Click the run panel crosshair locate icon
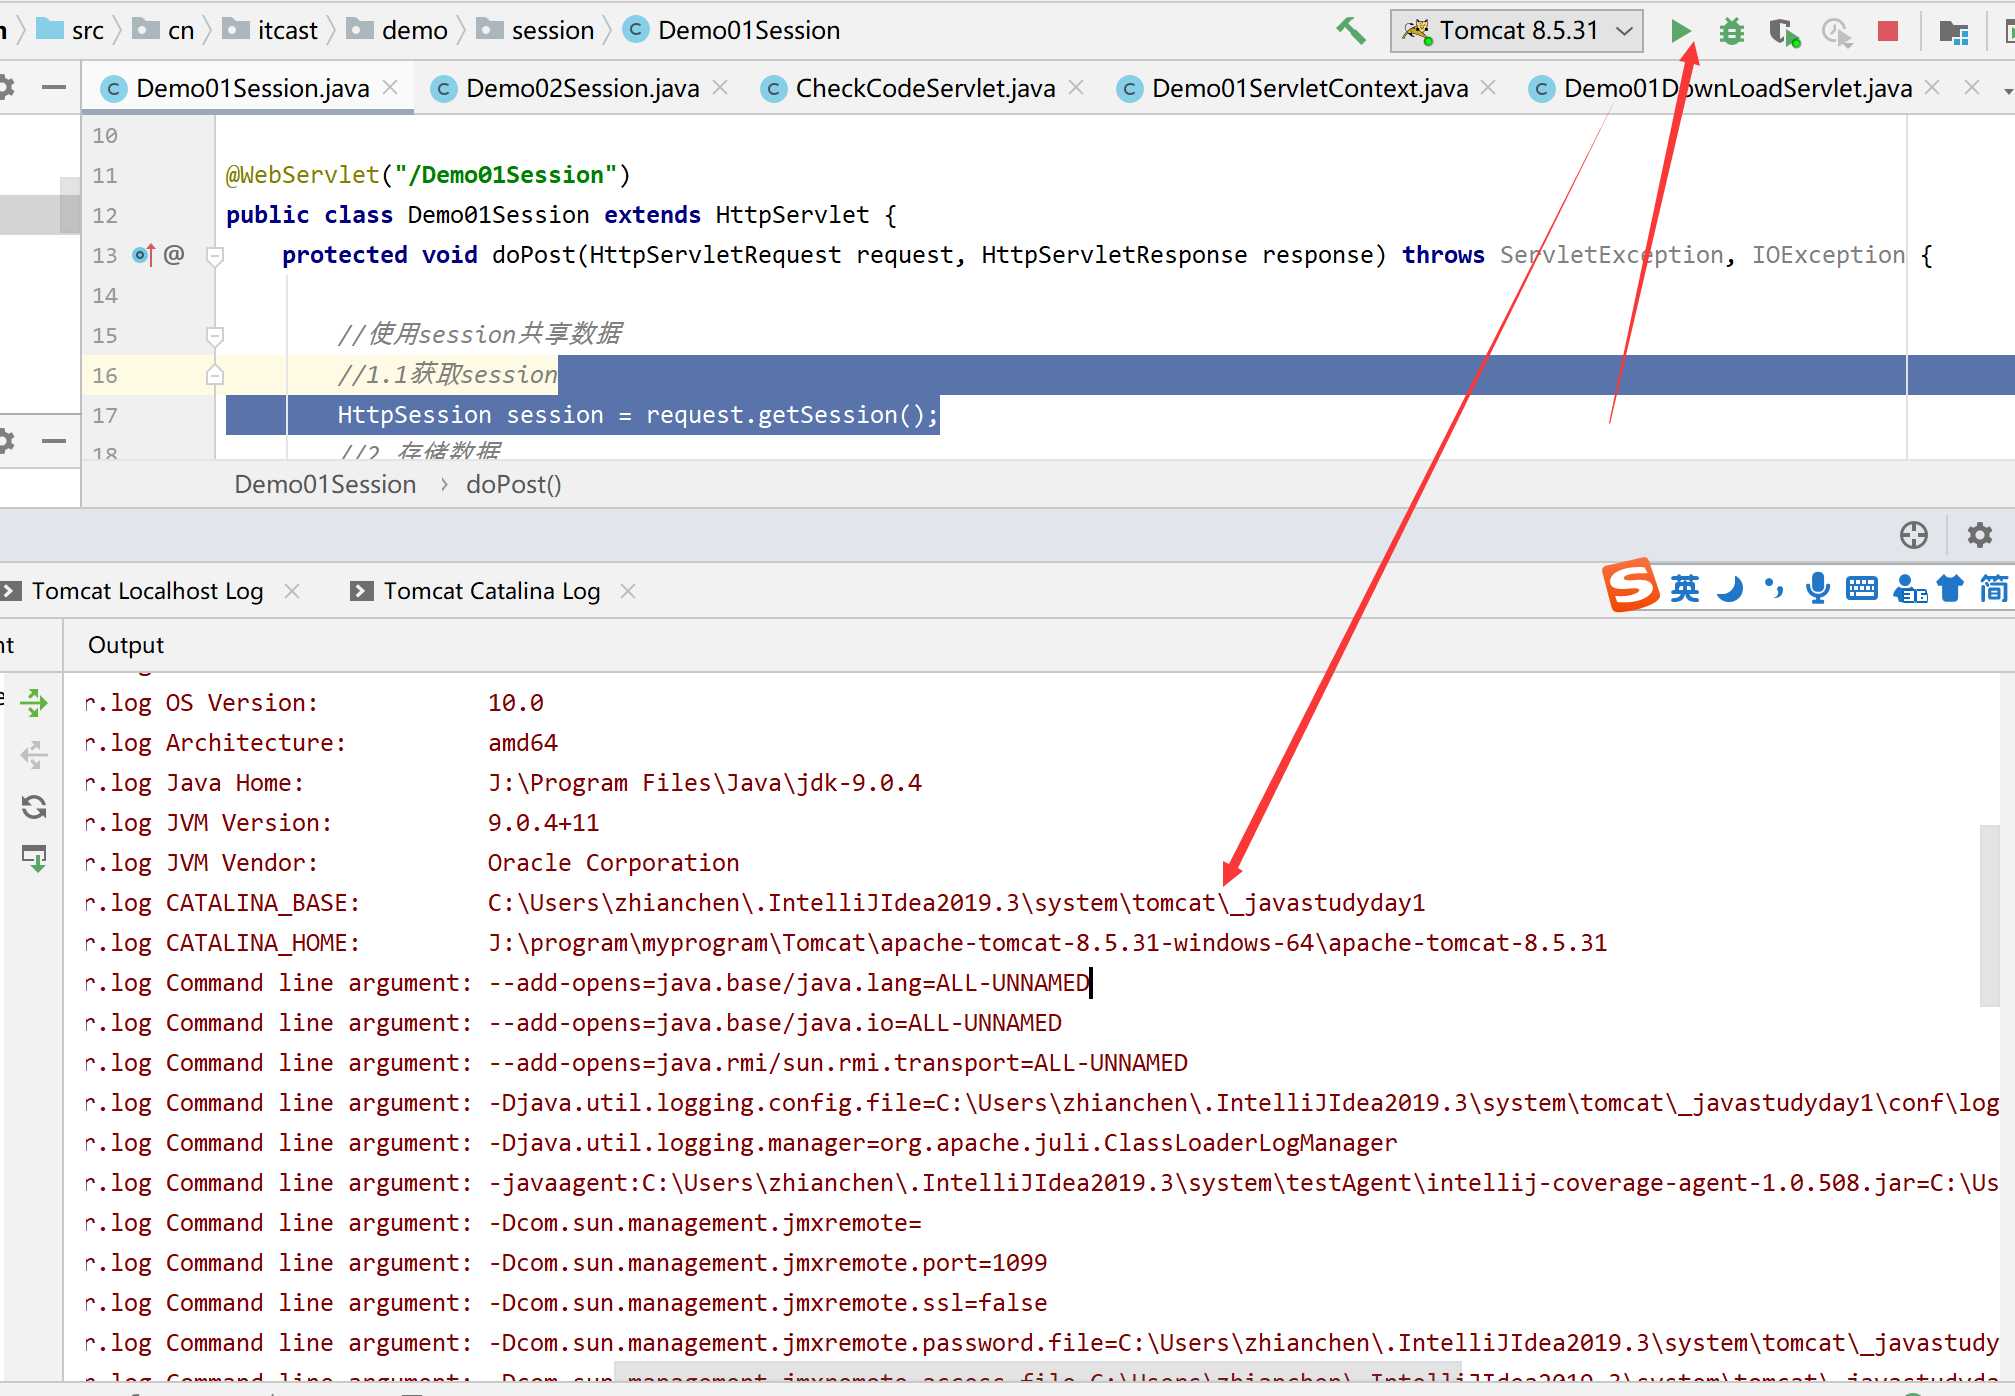2015x1396 pixels. (1913, 535)
